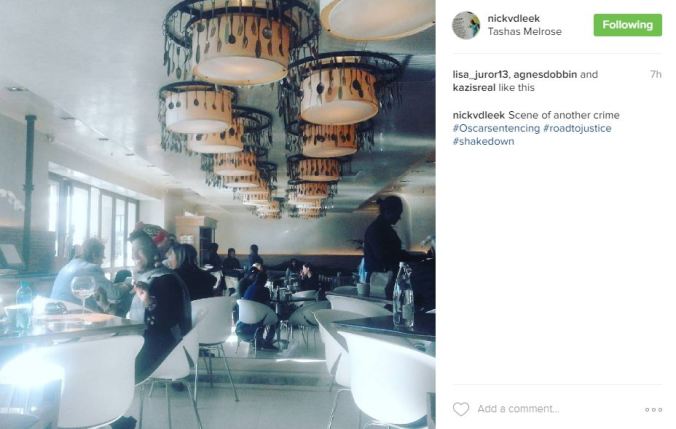Open kazisreal's profile from likes

click(474, 88)
